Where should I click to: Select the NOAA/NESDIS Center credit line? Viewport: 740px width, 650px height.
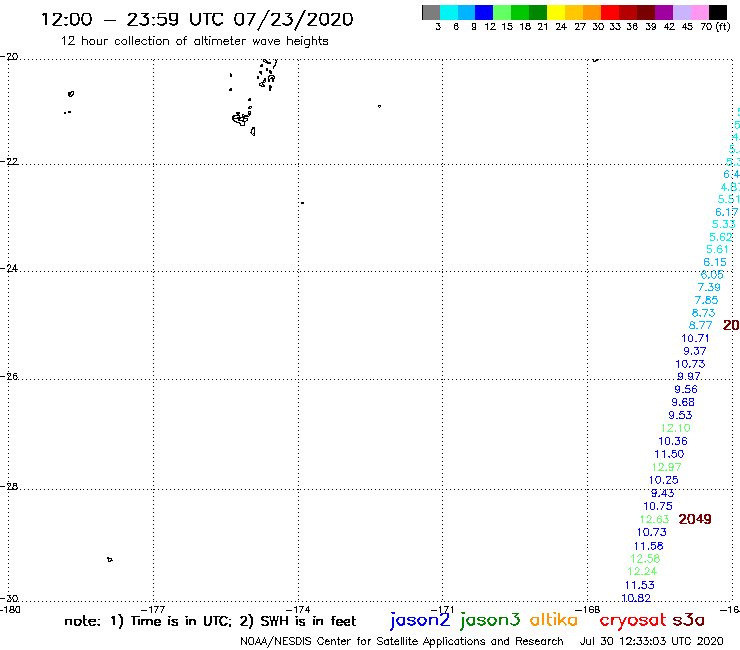[402, 642]
